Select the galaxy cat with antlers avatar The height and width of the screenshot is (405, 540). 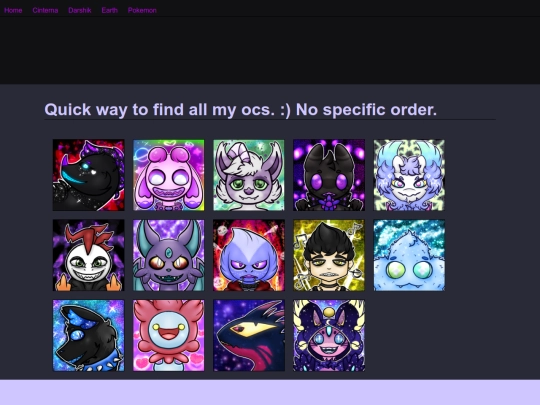point(329,335)
